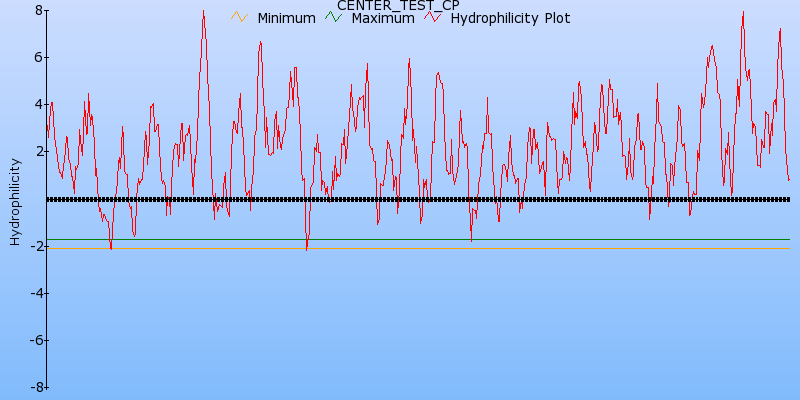
Task: Click the CENTER_TEST_CP chart title
Action: click(398, 5)
